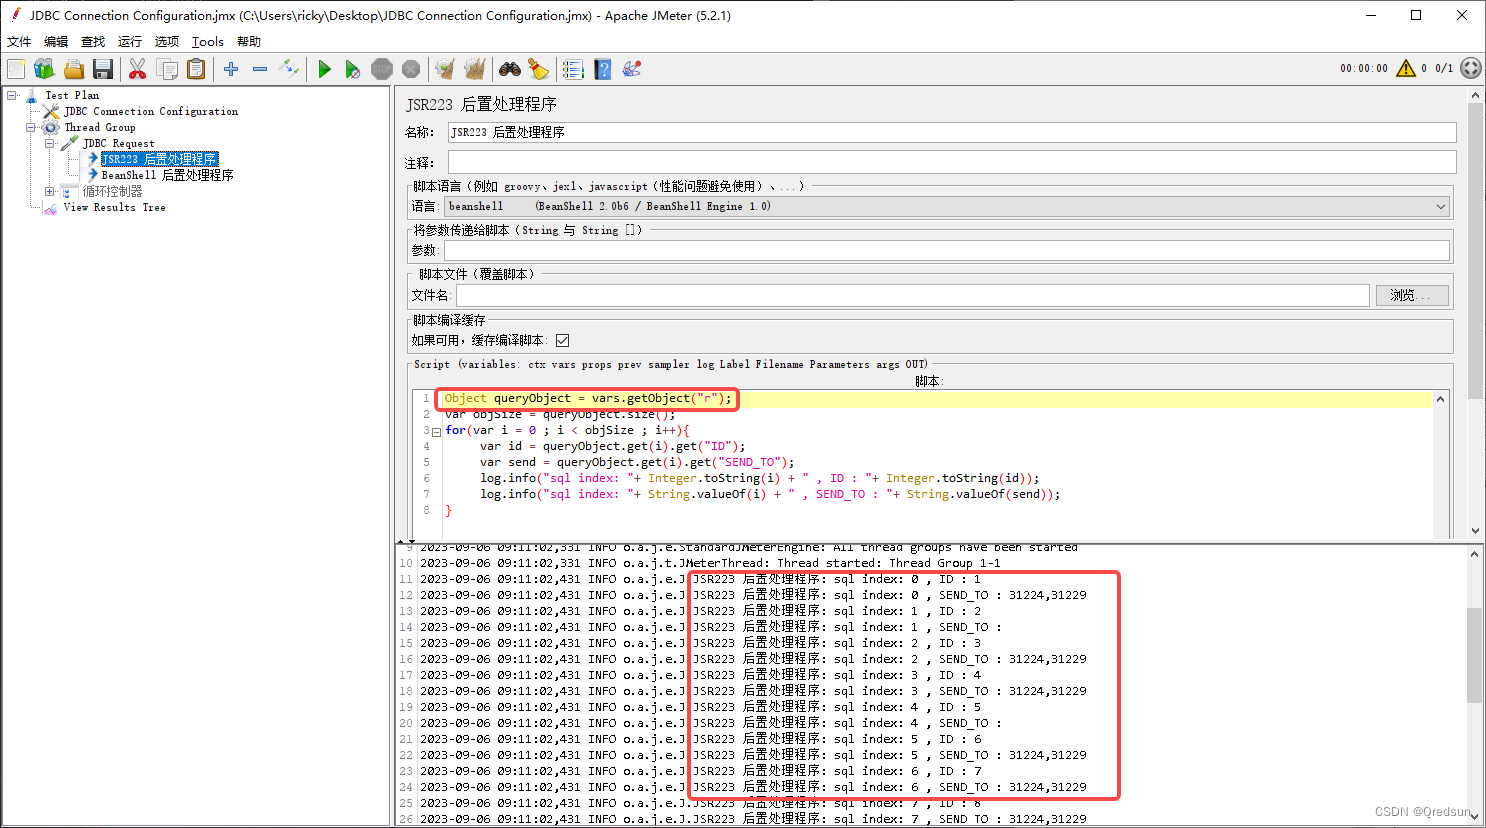Click the Shutdown threads icon

tap(411, 69)
